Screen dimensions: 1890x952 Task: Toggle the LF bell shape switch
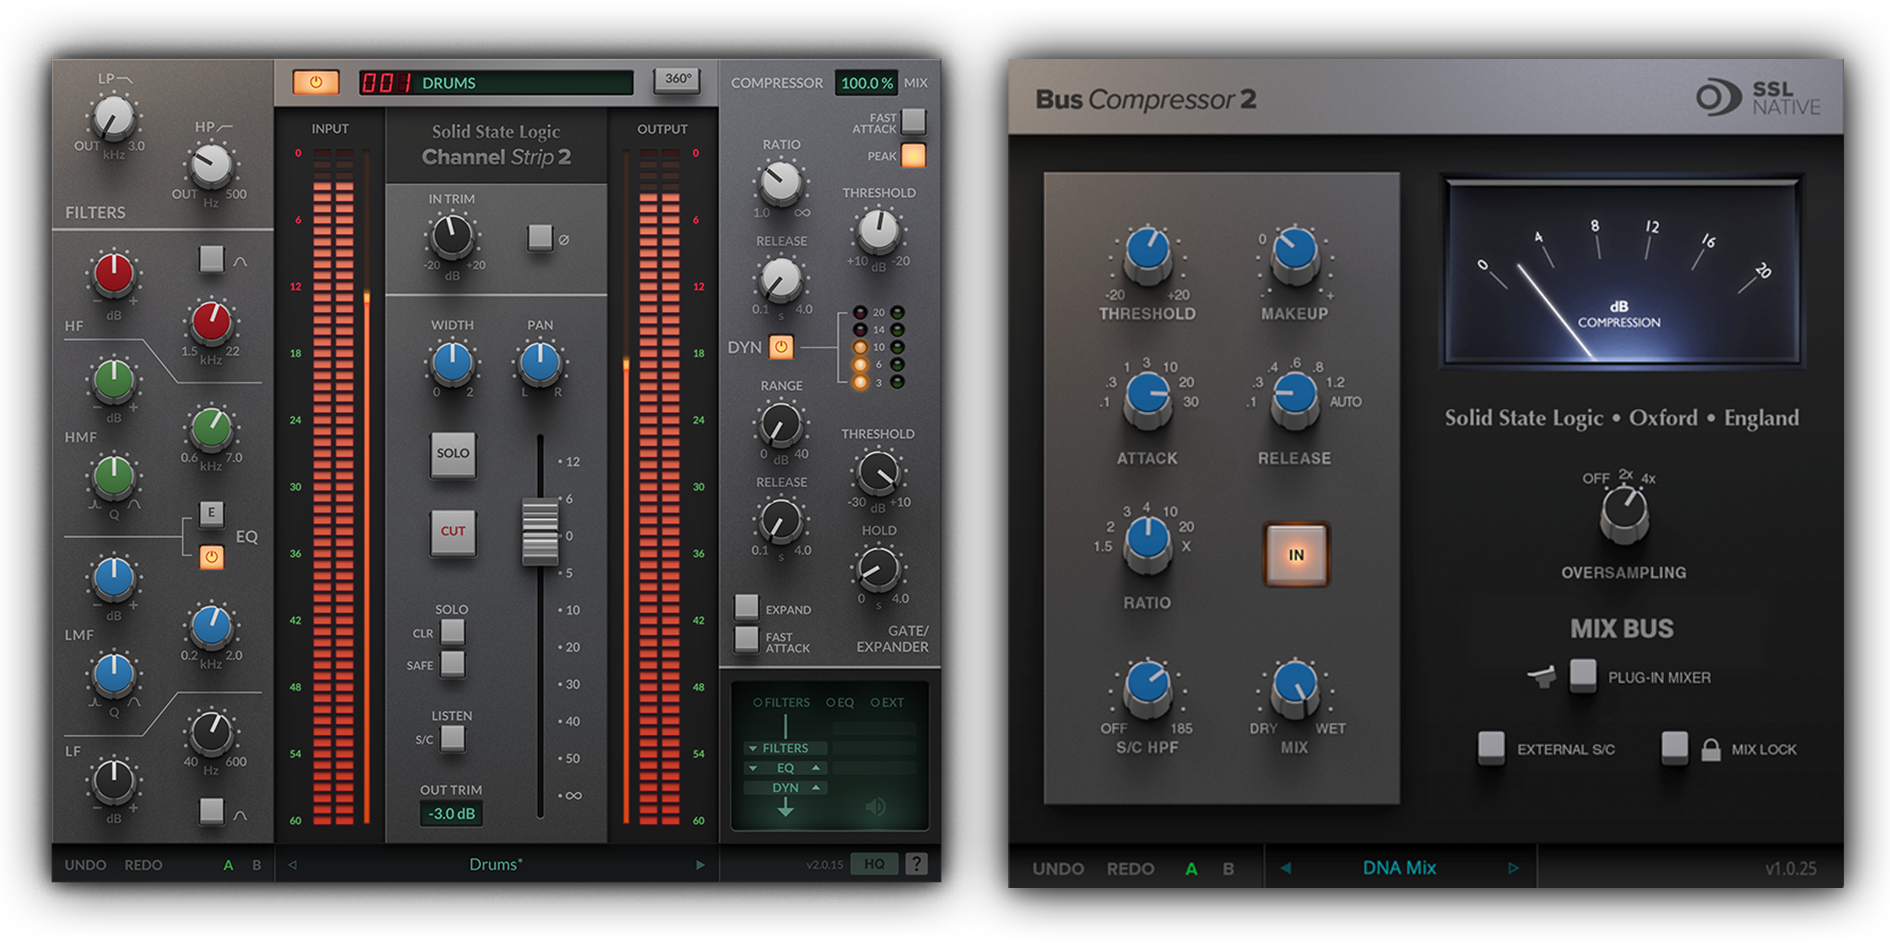pyautogui.click(x=211, y=810)
